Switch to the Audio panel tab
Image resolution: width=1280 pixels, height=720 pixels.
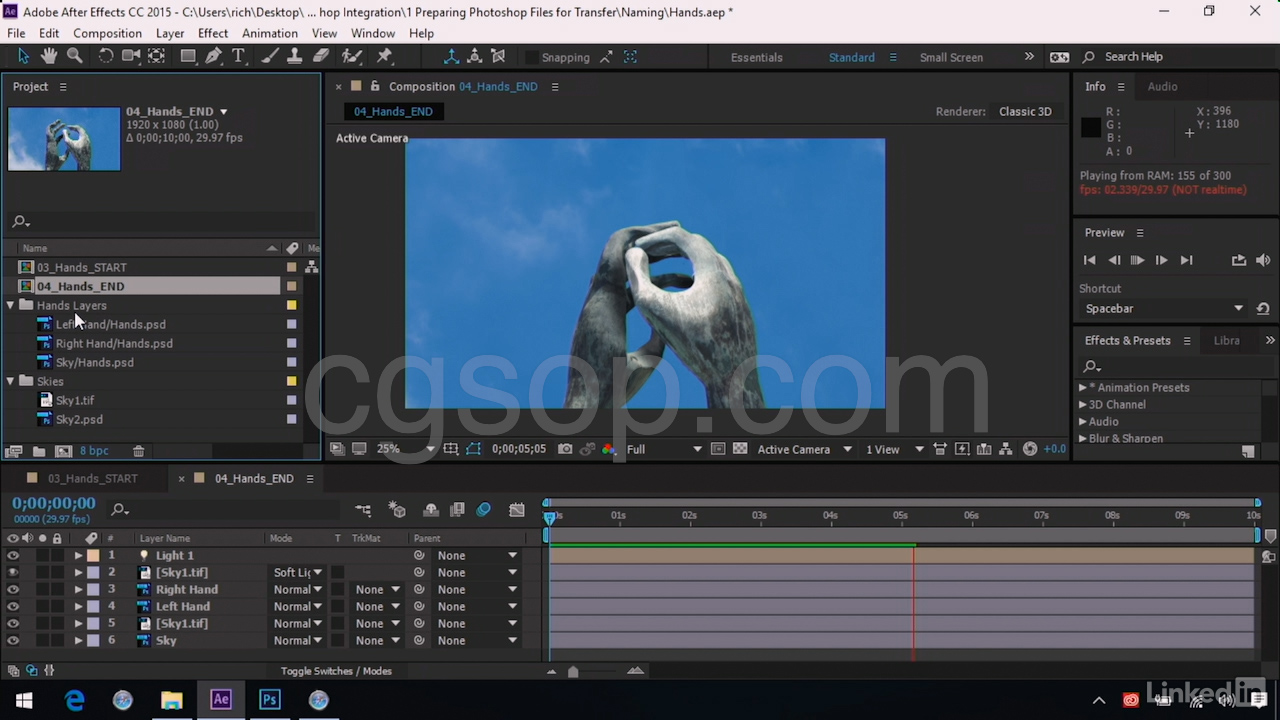(1162, 86)
